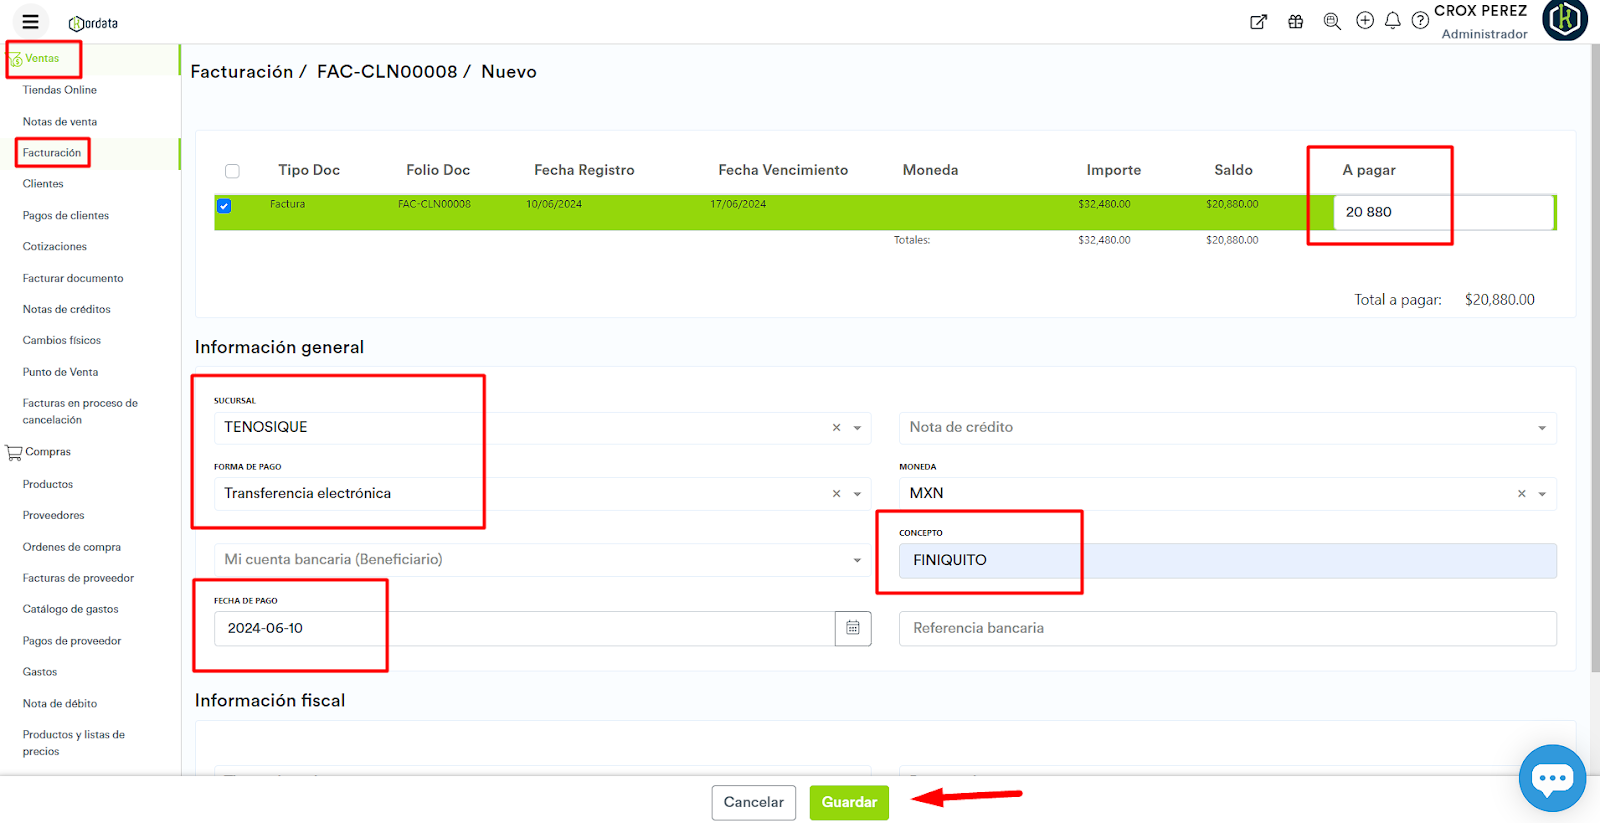
Task: Click the Referencia bancaria input field
Action: click(x=1226, y=628)
